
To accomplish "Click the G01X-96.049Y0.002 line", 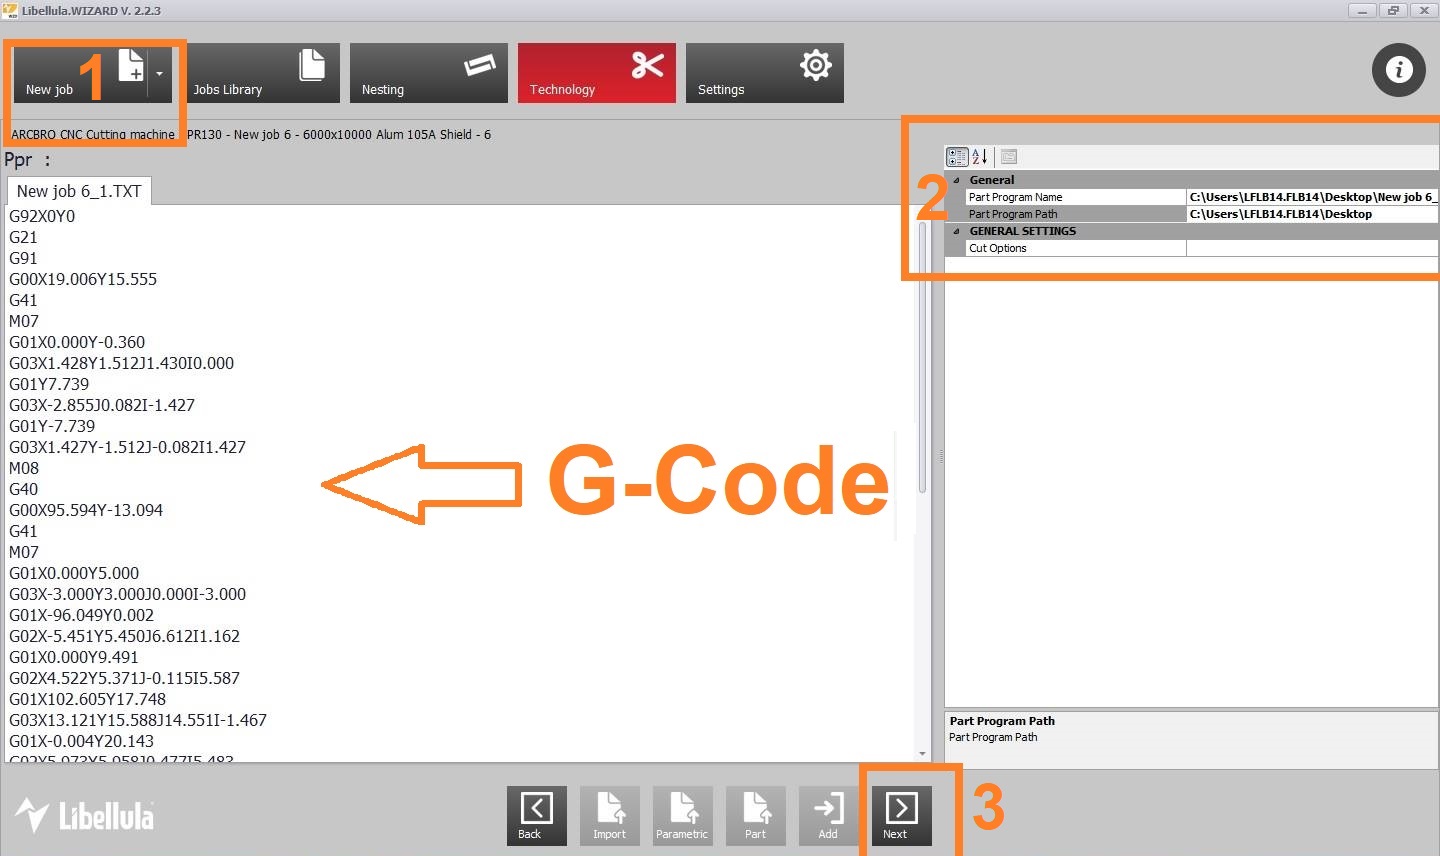I will (x=81, y=615).
